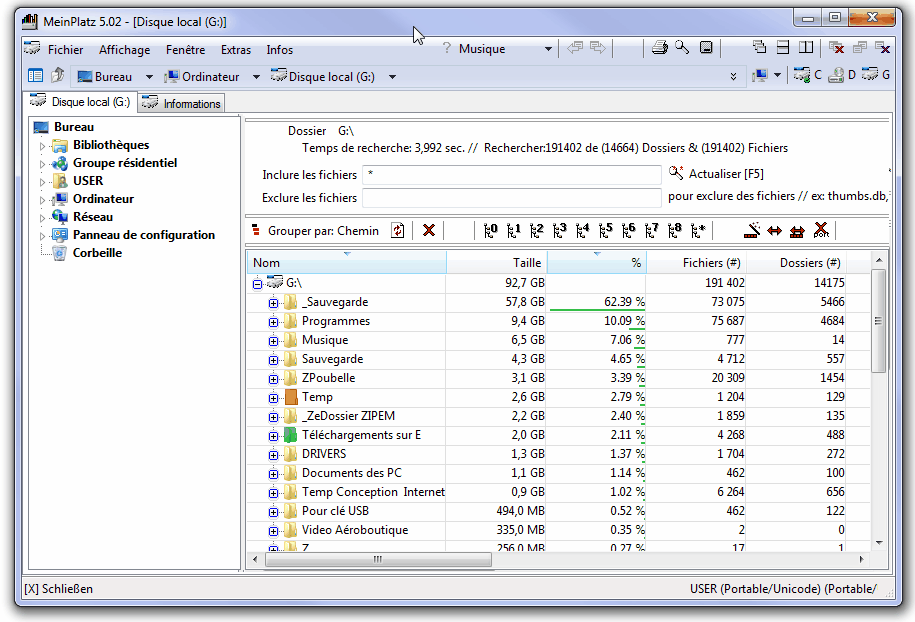The height and width of the screenshot is (622, 915).
Task: Sort by the Nom column header
Action: [x=347, y=263]
